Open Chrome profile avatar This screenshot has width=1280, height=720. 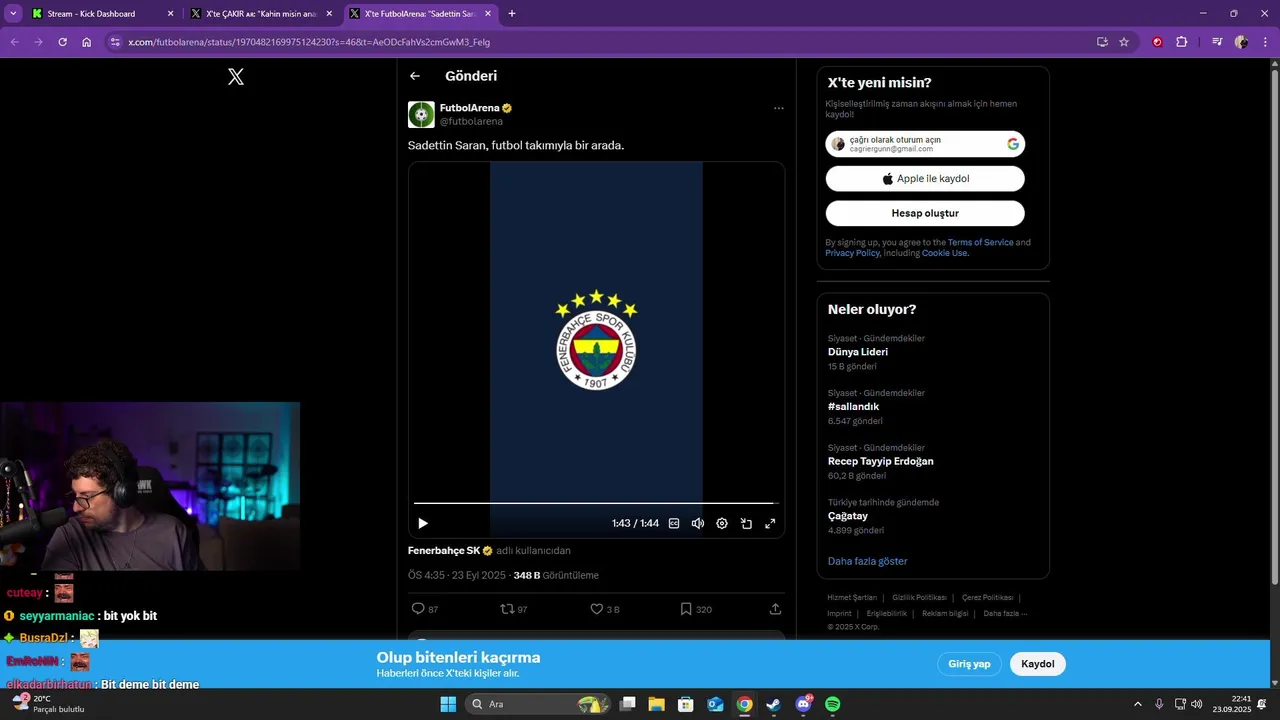(1241, 42)
